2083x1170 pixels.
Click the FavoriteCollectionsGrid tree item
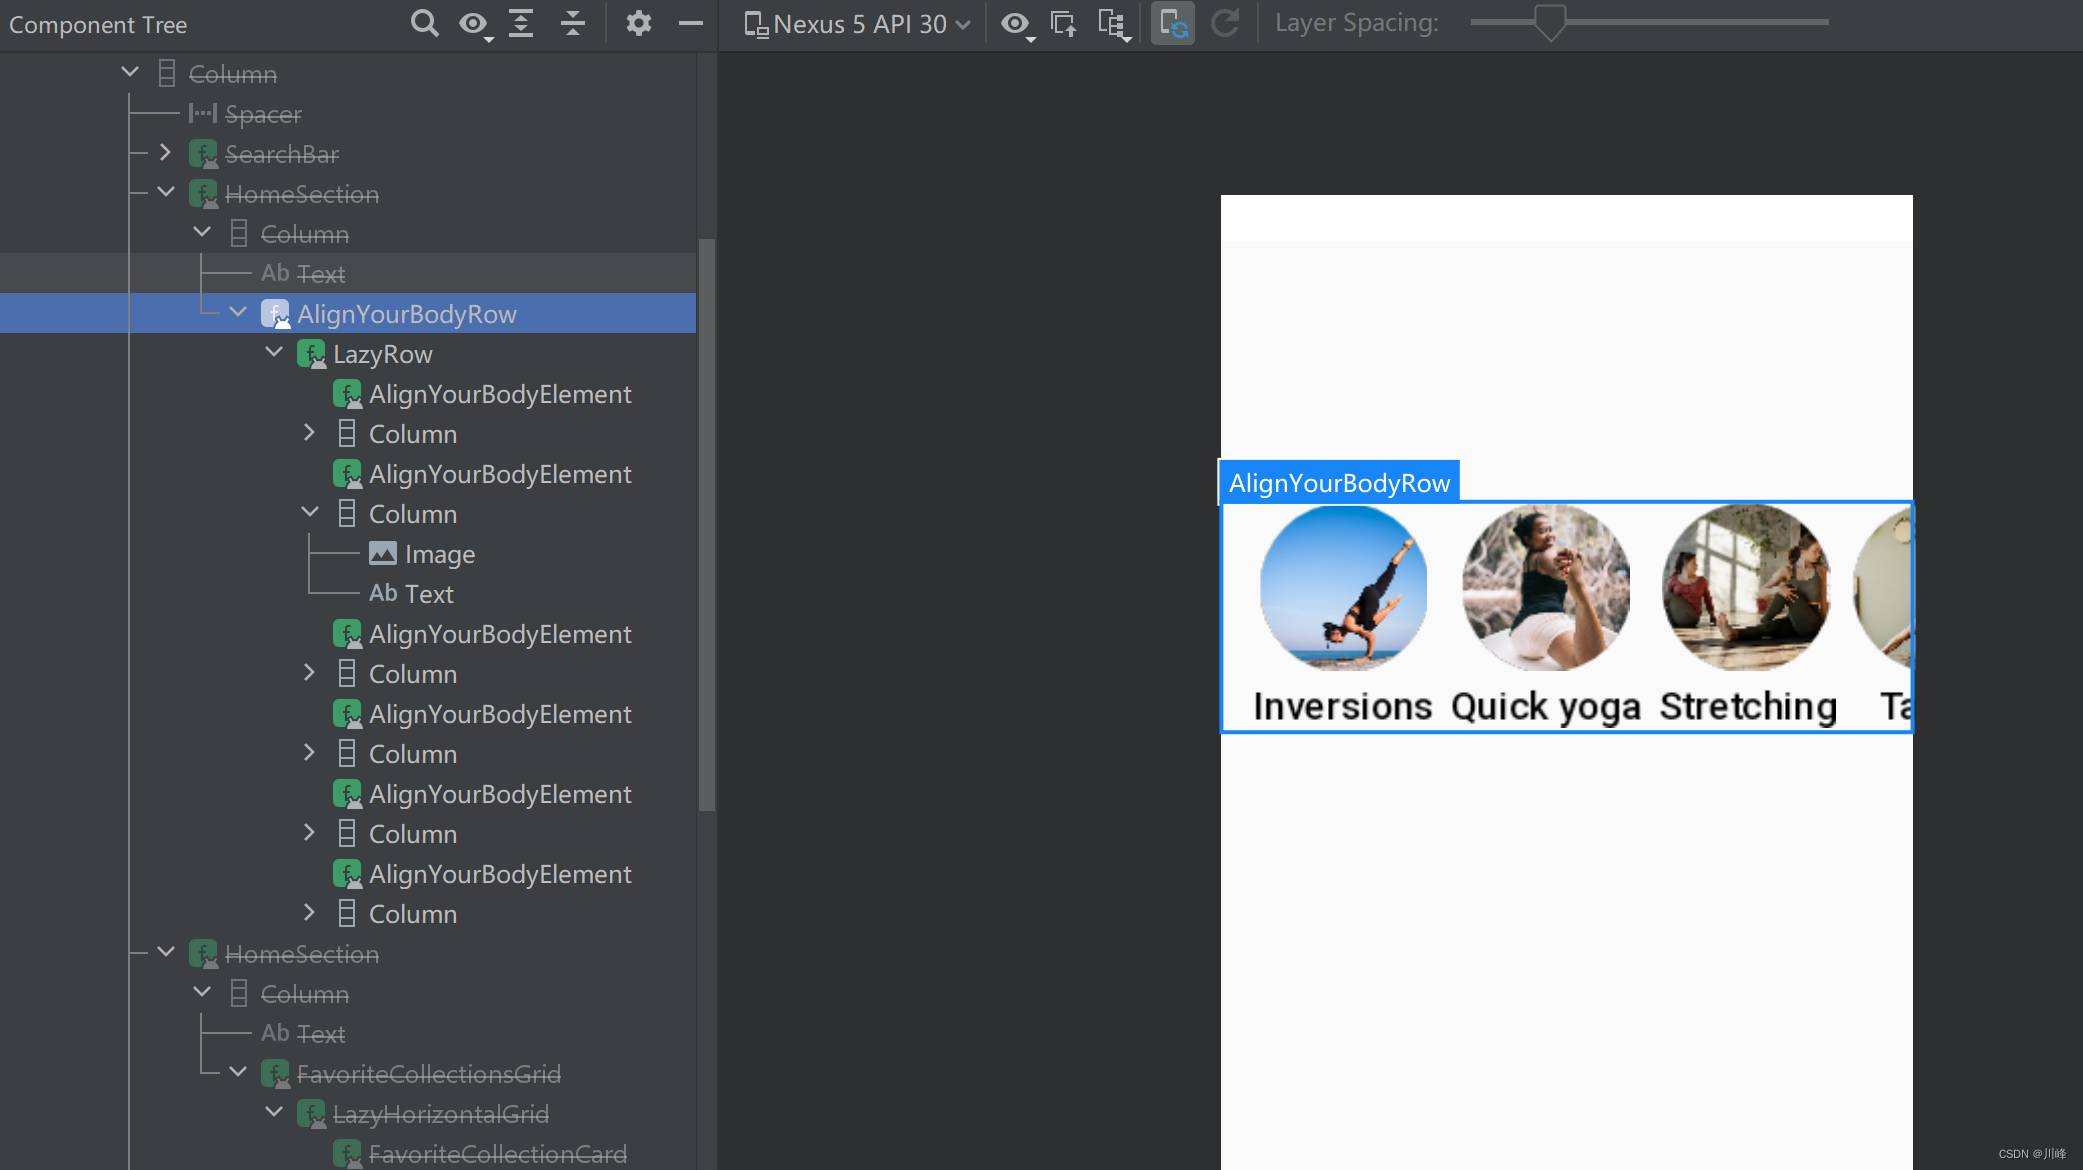pos(428,1074)
